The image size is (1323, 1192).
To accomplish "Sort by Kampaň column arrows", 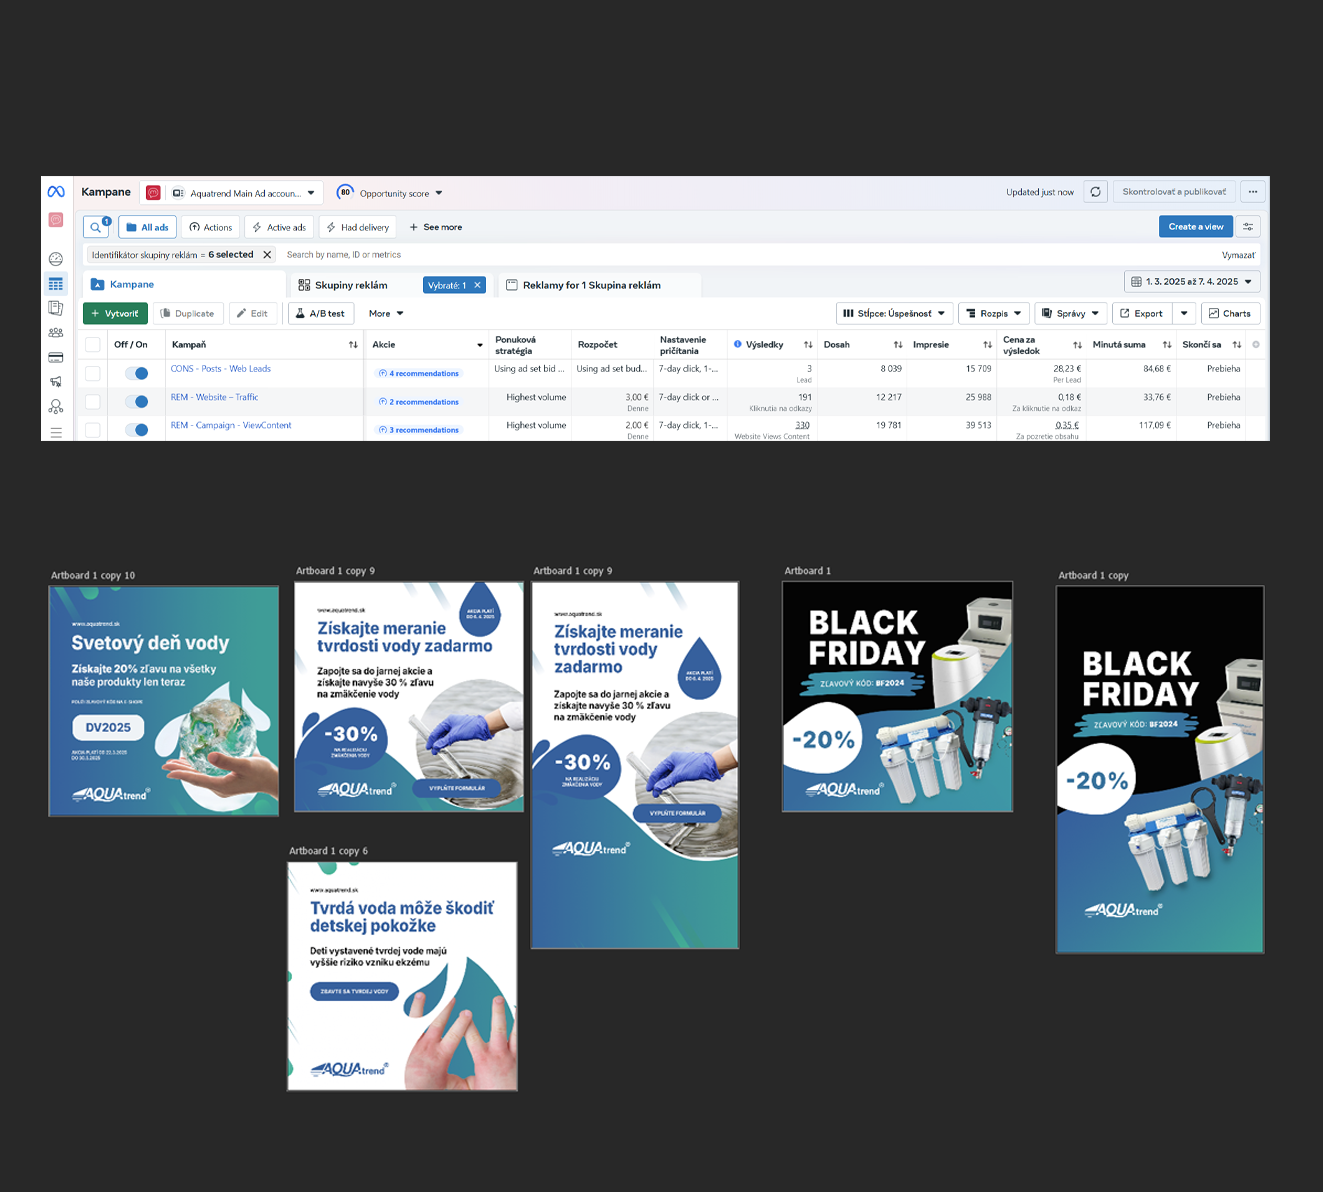I will pos(353,345).
